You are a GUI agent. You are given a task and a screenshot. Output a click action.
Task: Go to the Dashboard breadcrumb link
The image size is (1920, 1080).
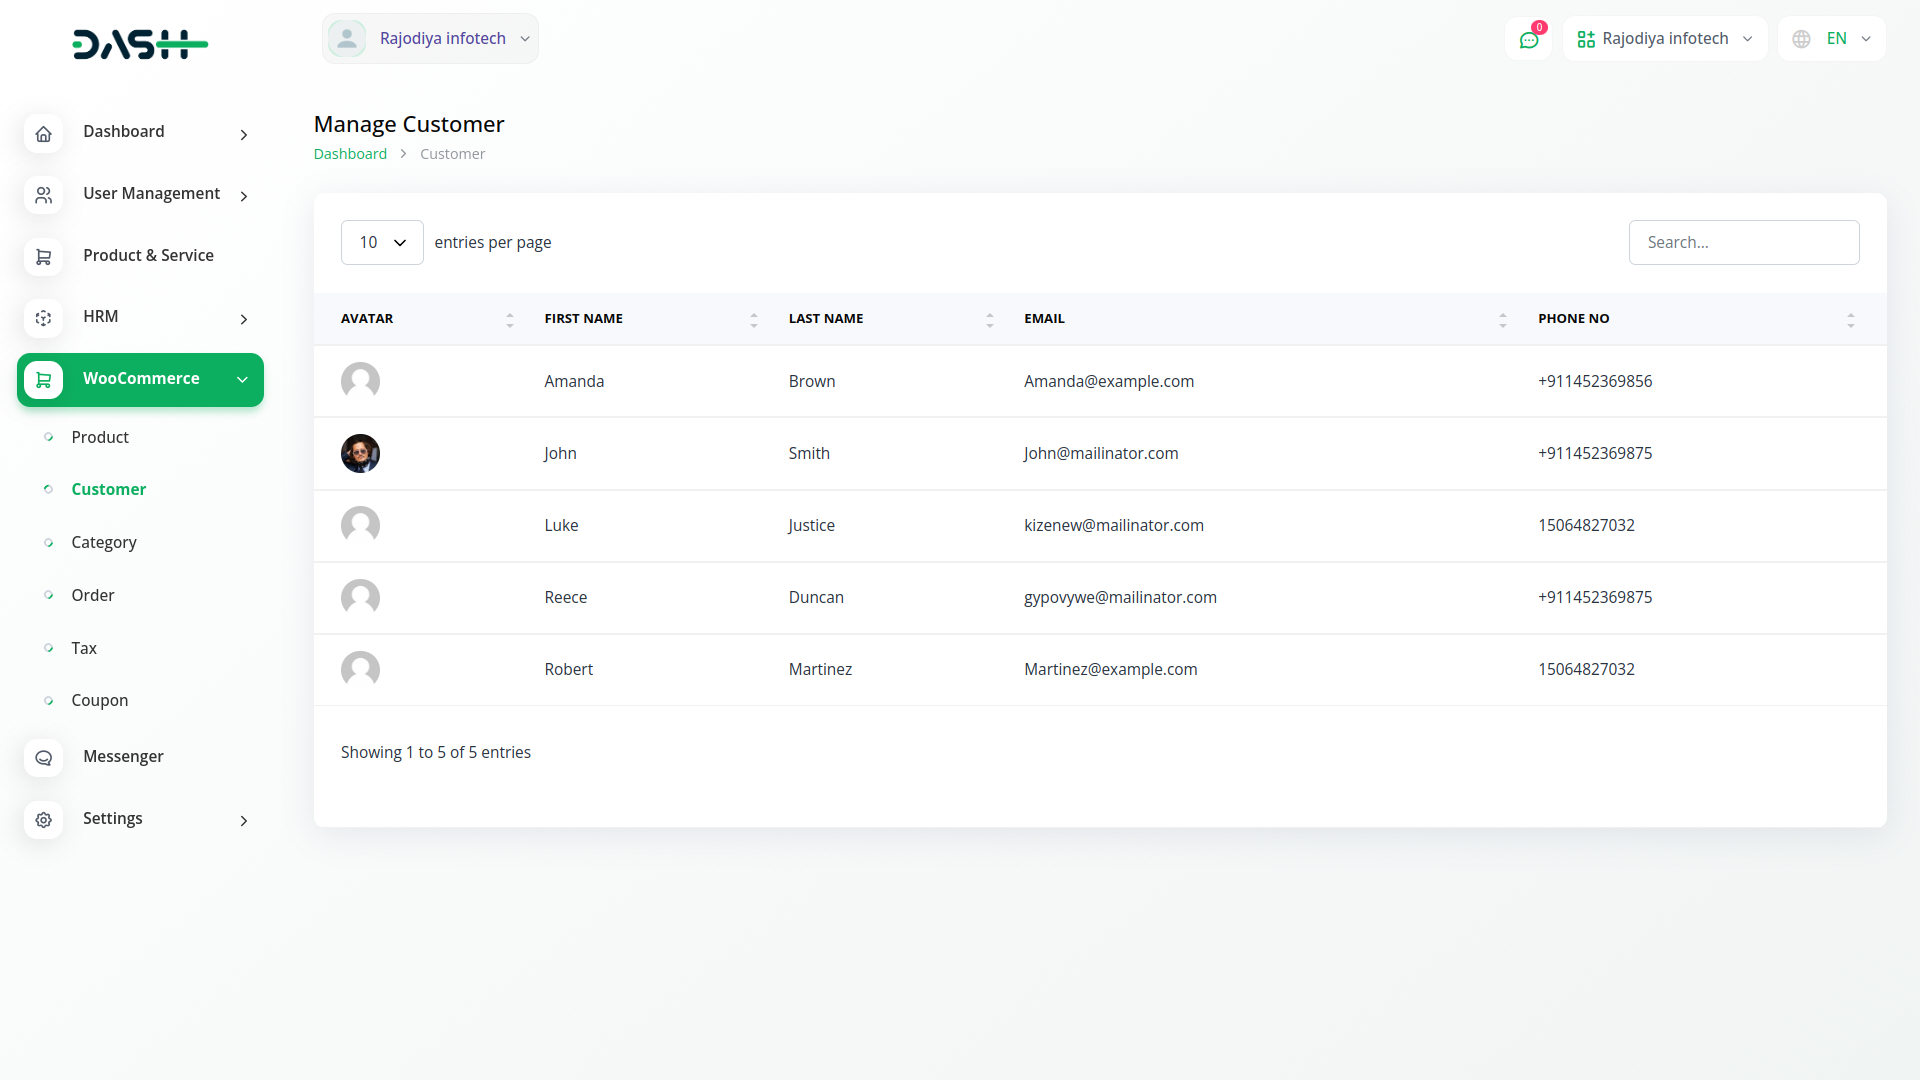click(x=350, y=154)
